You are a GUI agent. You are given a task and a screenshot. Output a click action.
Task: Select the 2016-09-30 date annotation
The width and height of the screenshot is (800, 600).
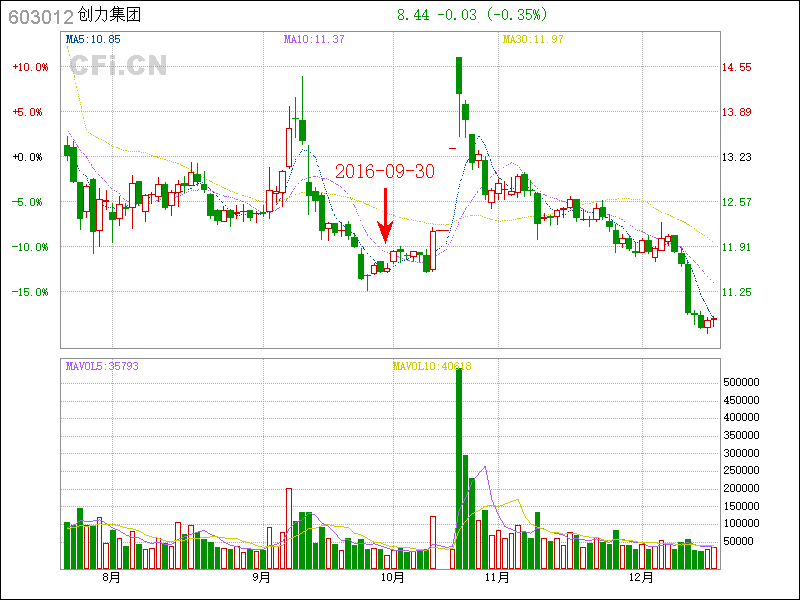pos(385,172)
